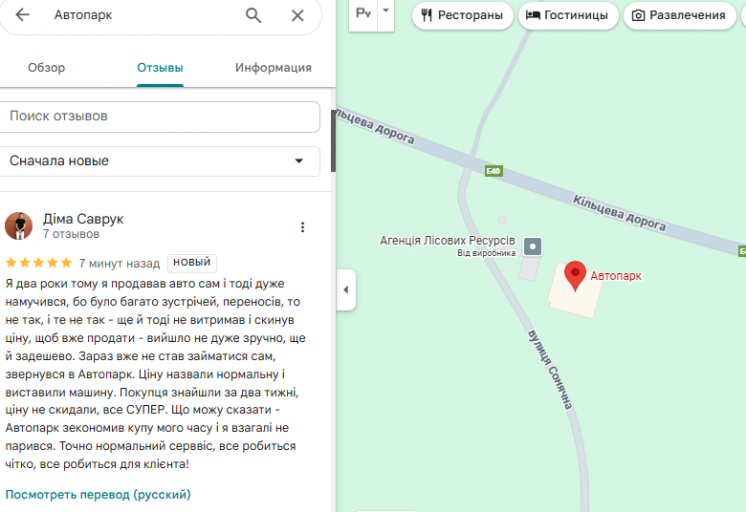Click the Поиск отзывов input field
The image size is (746, 512).
click(x=159, y=117)
